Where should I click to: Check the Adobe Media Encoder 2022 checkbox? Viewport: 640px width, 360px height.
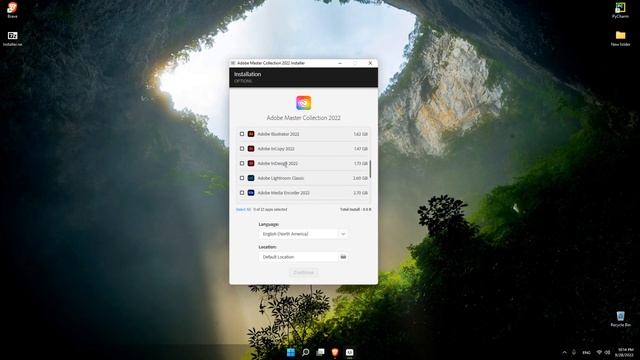coord(242,193)
